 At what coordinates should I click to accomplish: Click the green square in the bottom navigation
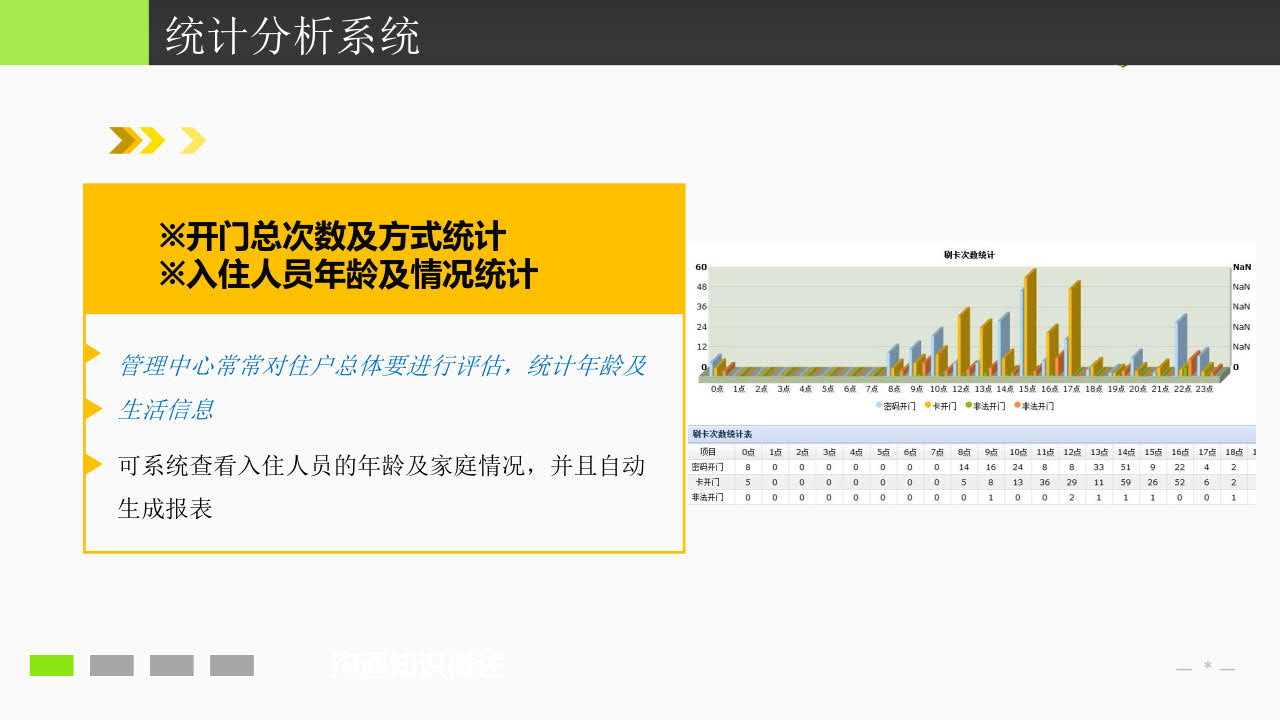coord(52,666)
